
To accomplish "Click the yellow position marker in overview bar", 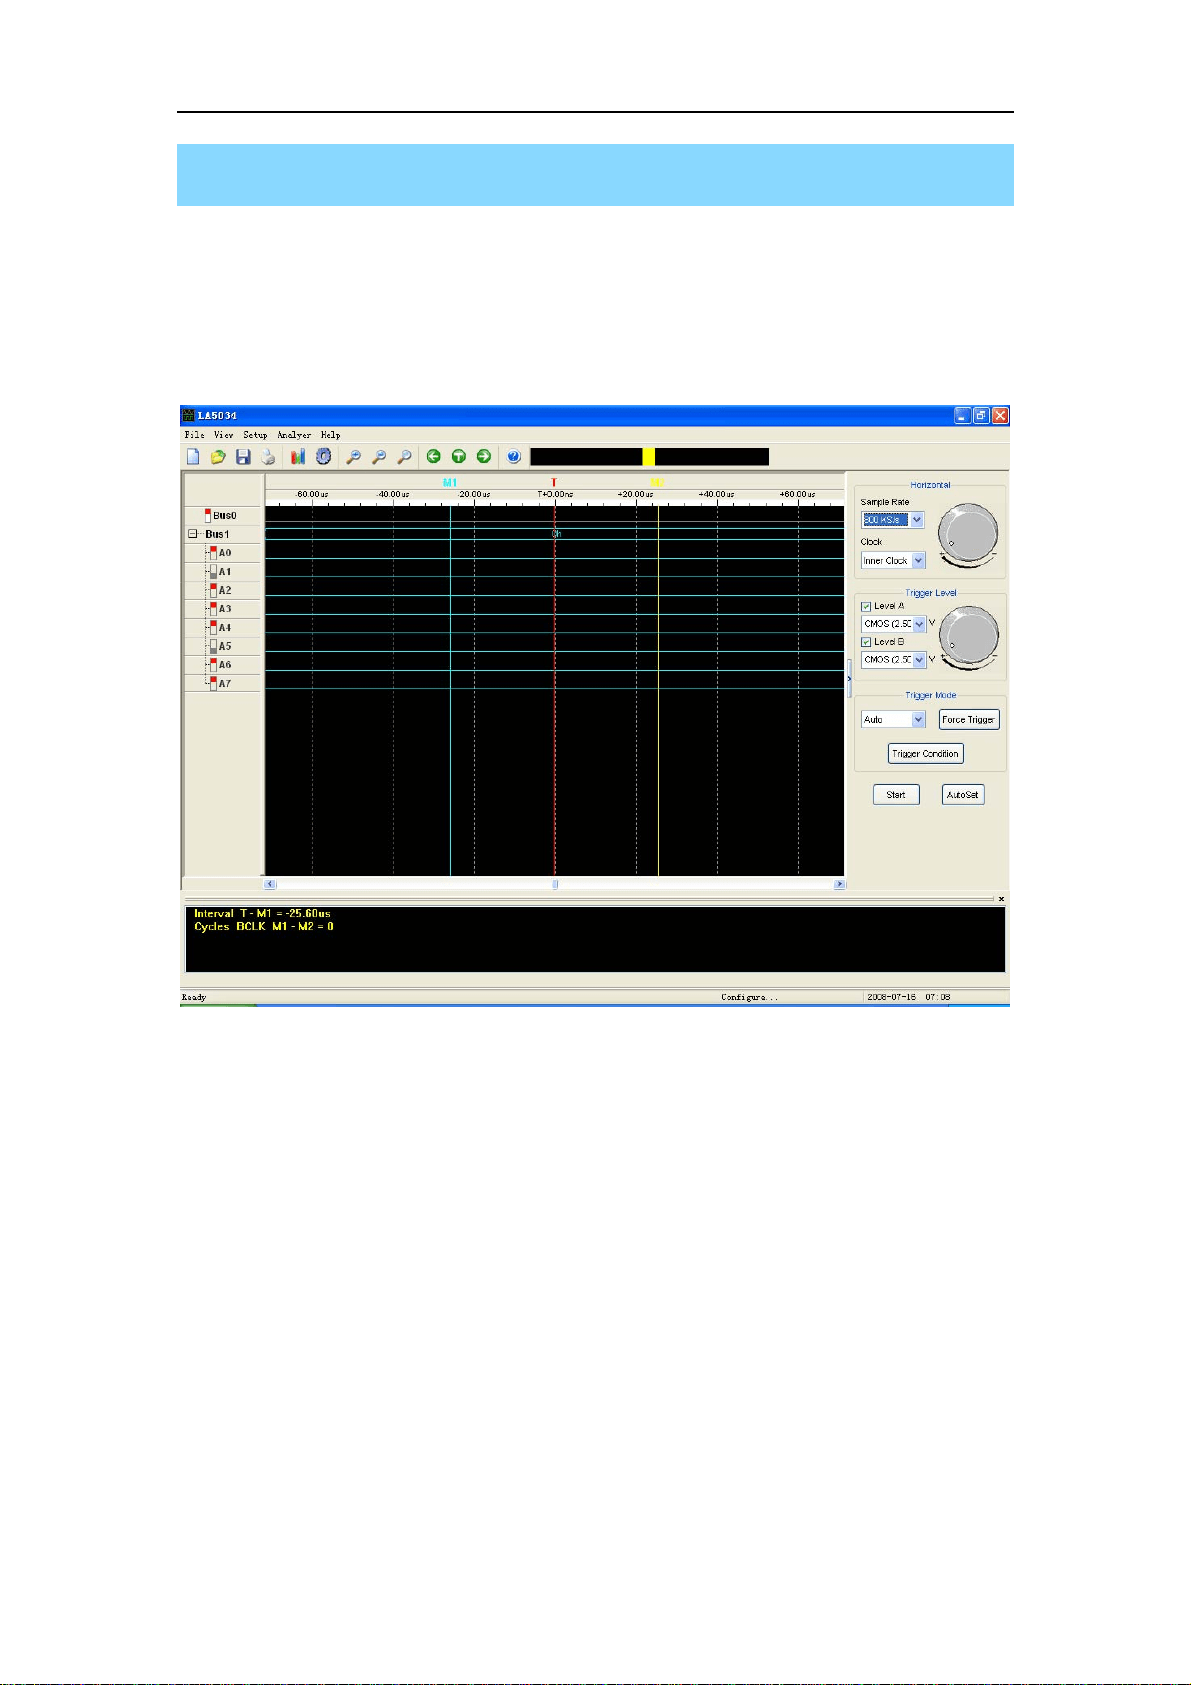I will (649, 457).
